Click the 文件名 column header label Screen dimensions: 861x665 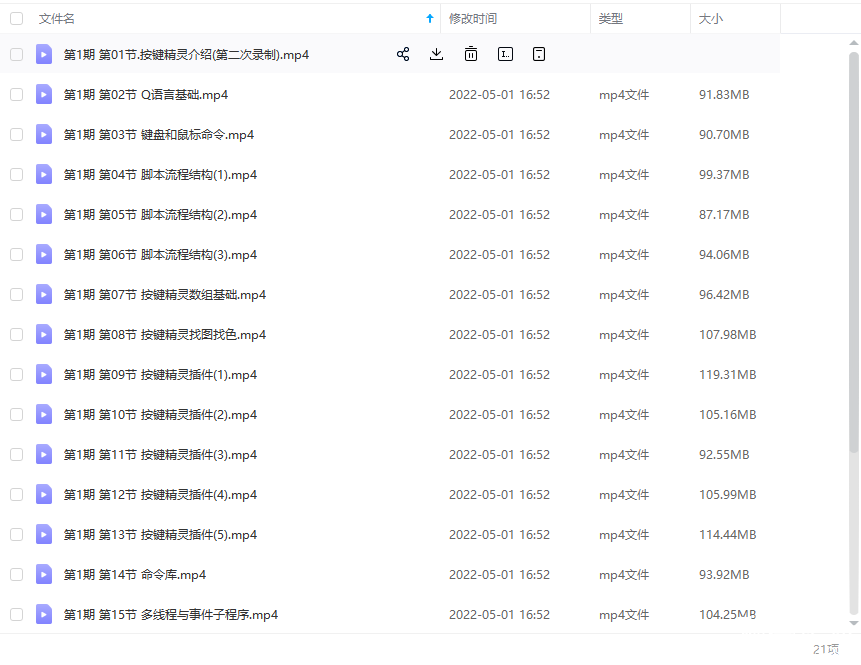[57, 19]
